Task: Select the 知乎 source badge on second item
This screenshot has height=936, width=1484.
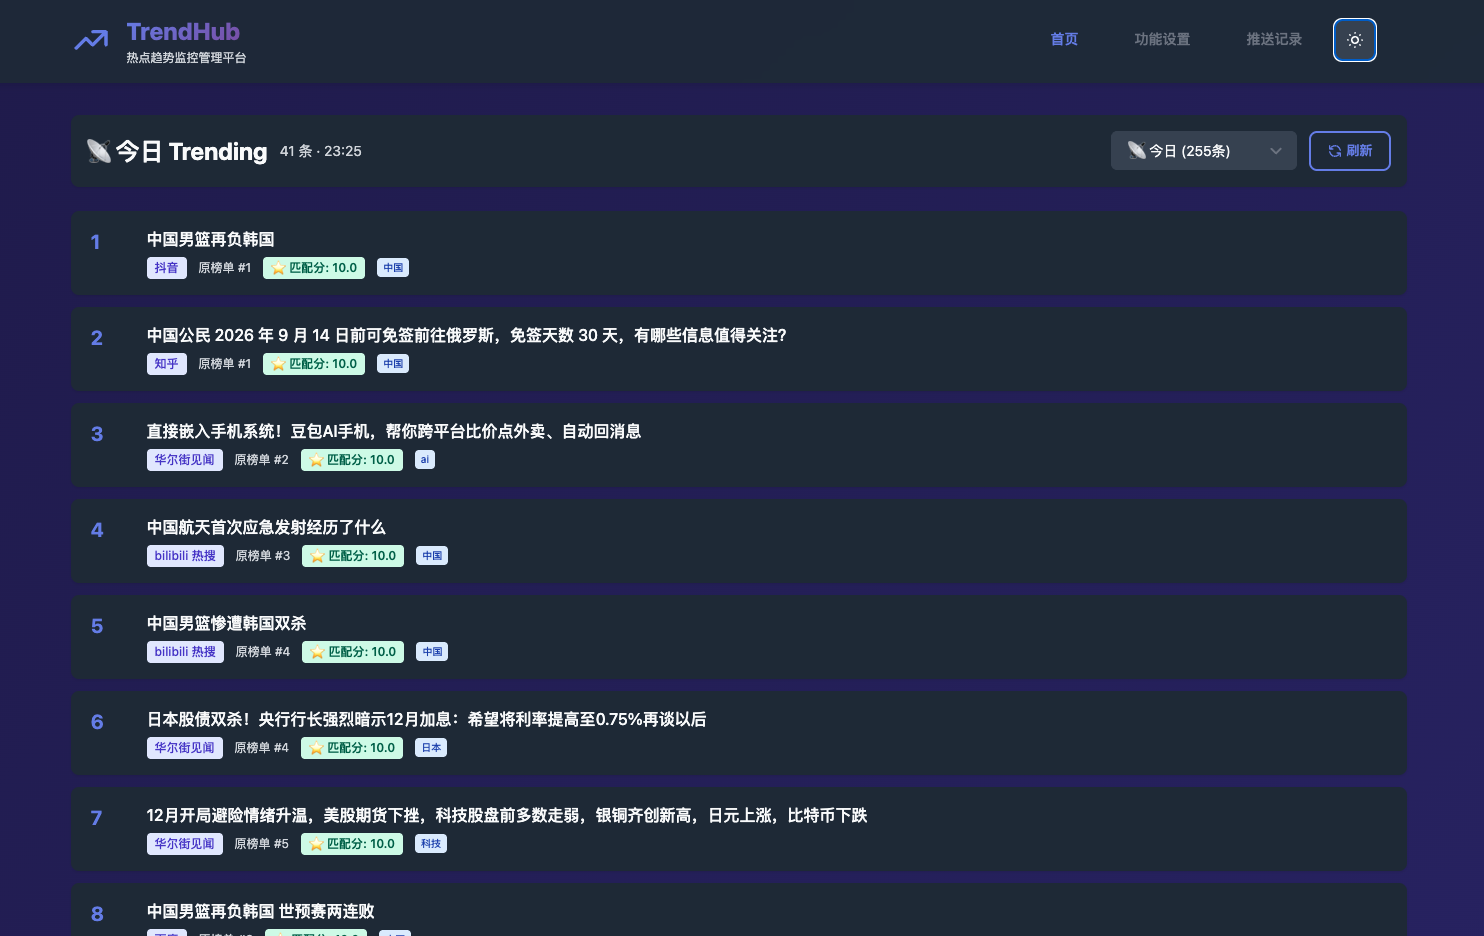Action: pos(166,363)
